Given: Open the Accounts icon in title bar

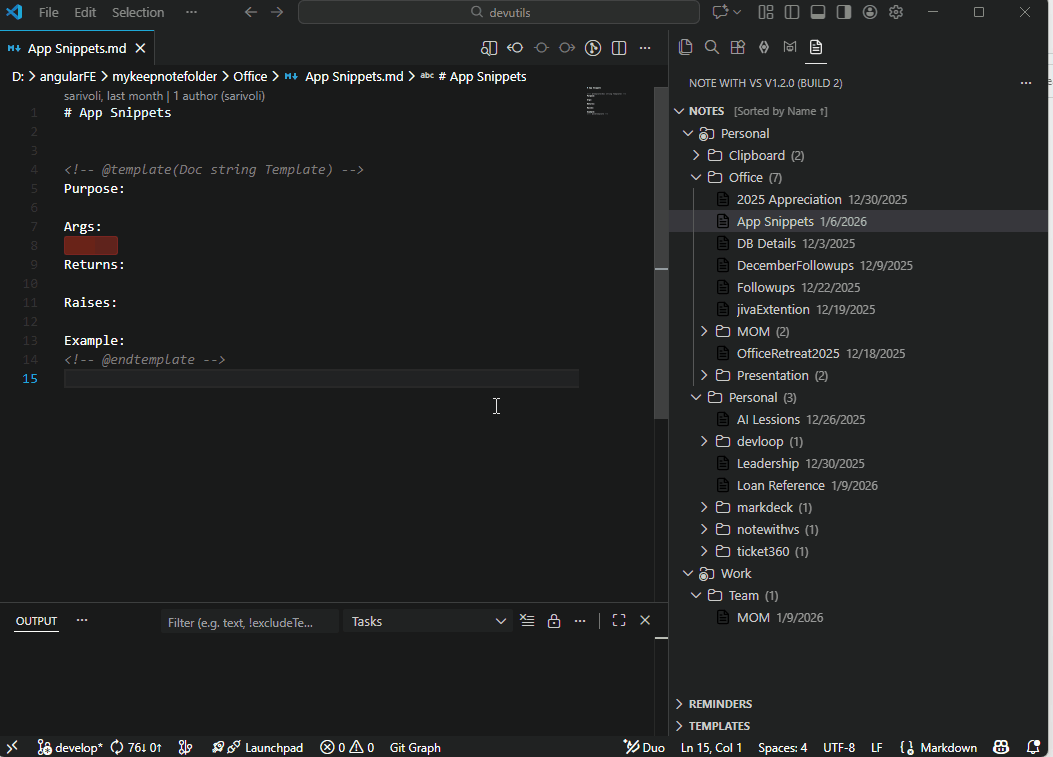Looking at the screenshot, I should point(870,12).
